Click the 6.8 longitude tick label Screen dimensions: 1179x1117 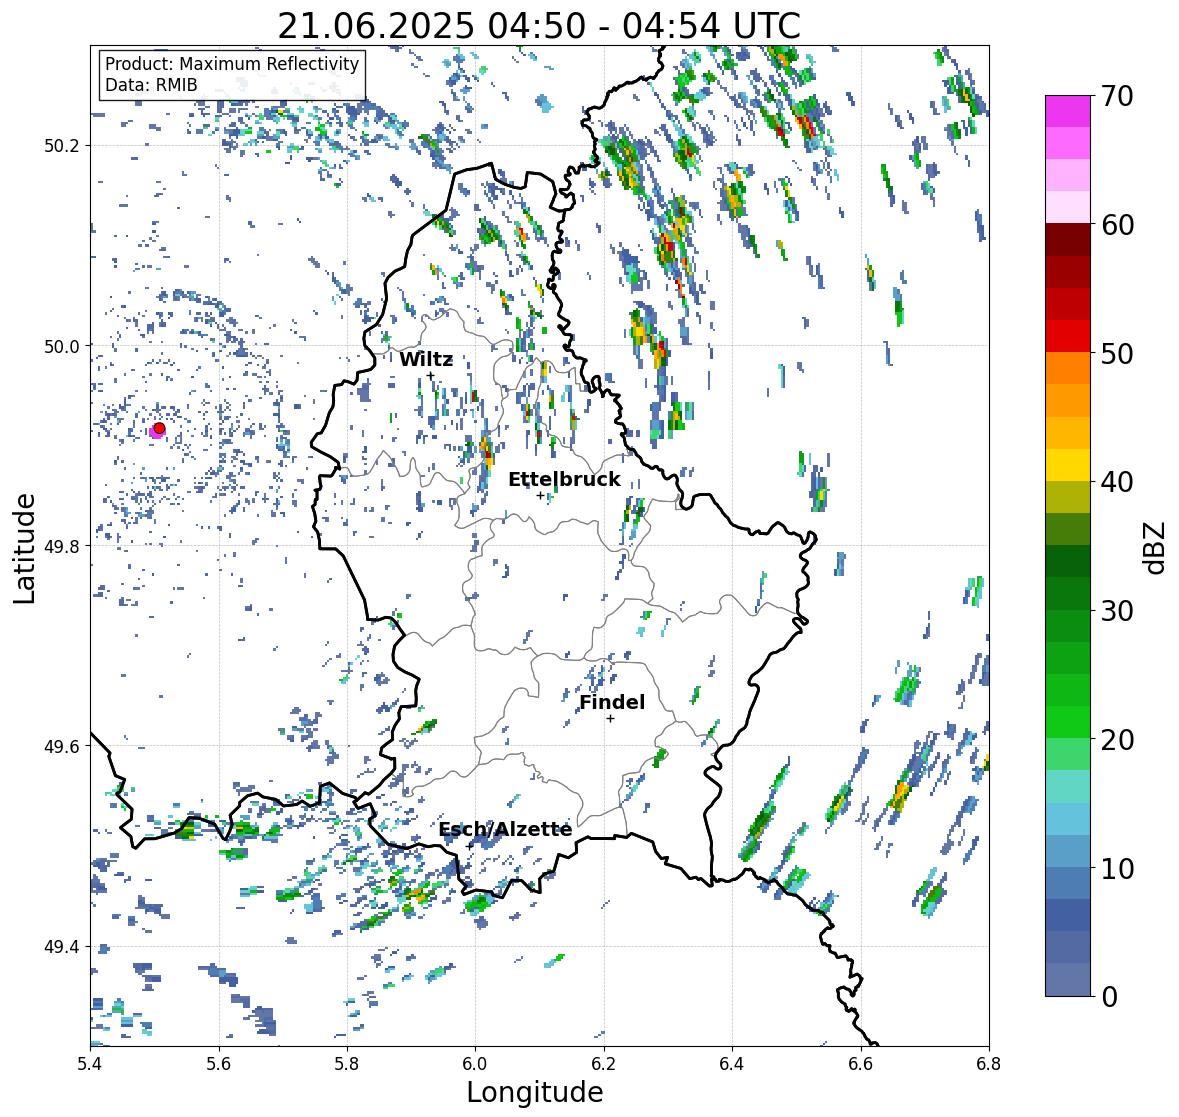click(989, 1063)
